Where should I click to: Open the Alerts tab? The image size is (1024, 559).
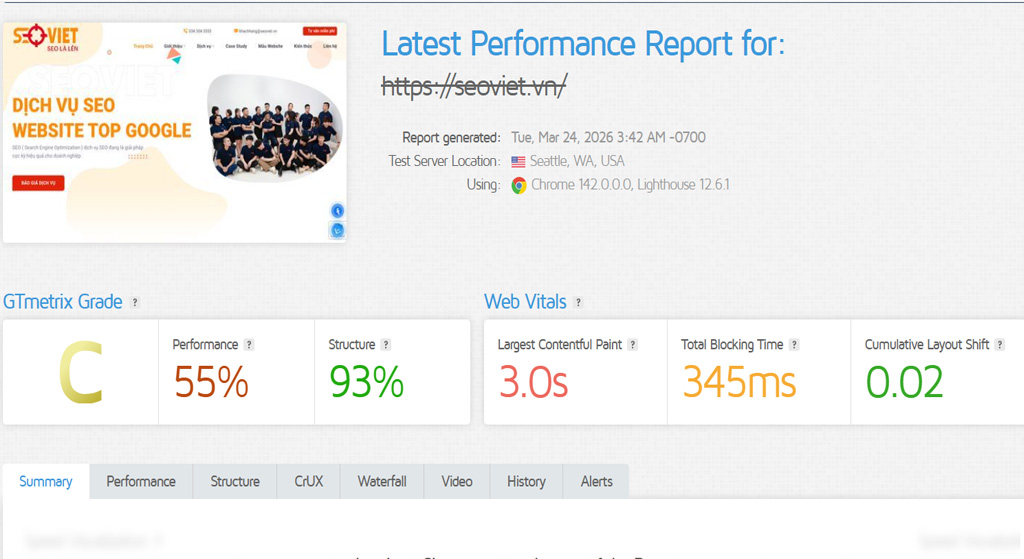pyautogui.click(x=597, y=481)
